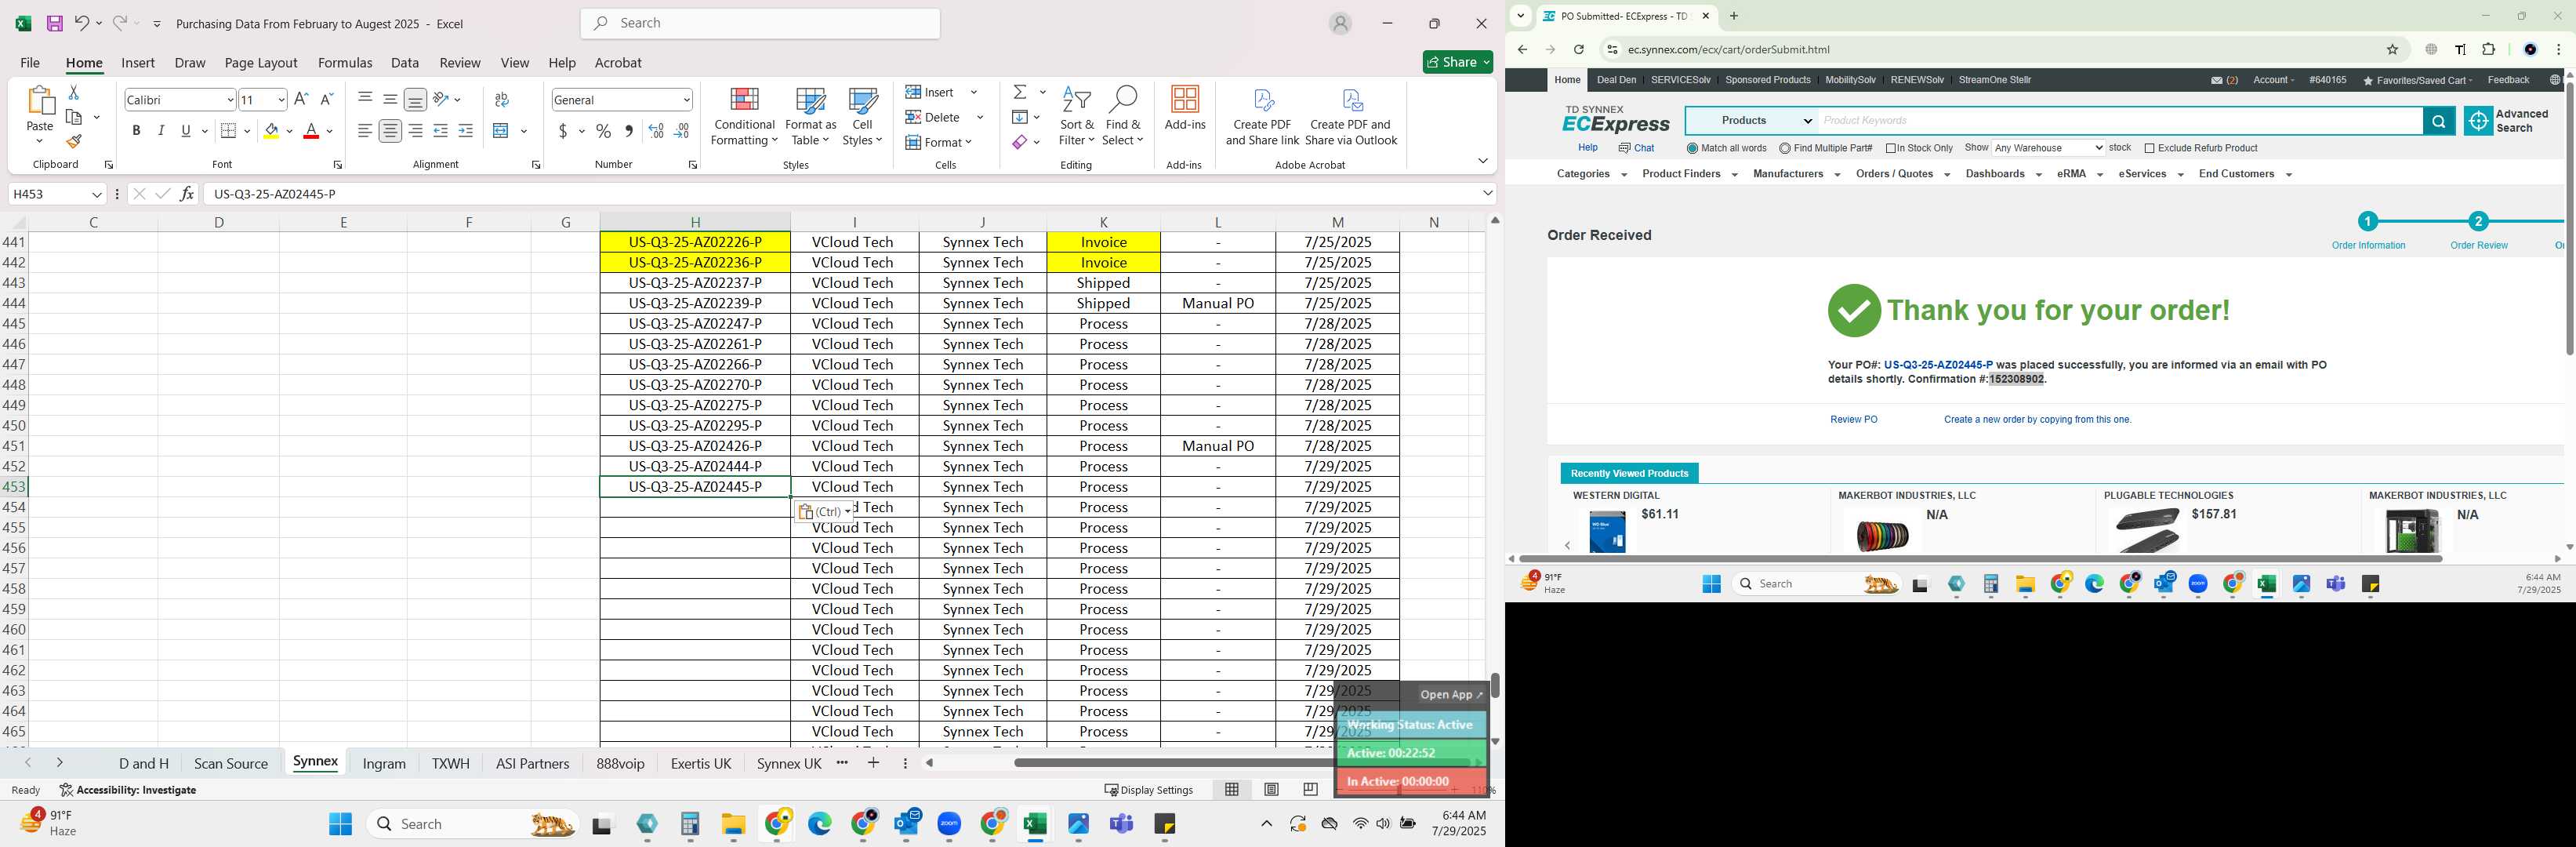2576x847 pixels.
Task: Click the Wrap Text icon
Action: tap(502, 99)
